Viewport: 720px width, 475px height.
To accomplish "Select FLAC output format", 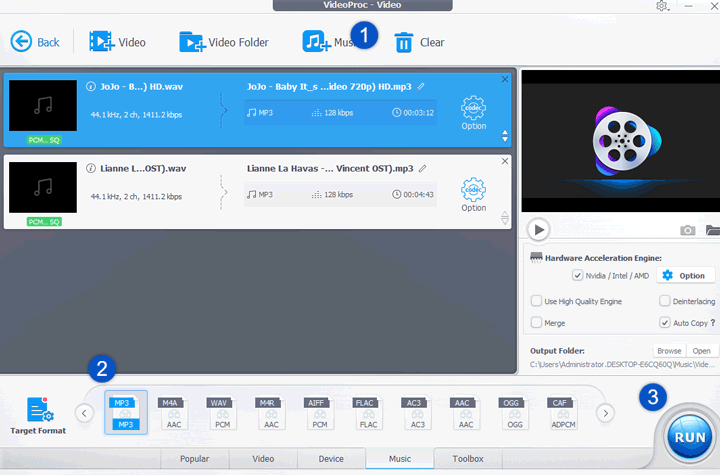I will 368,413.
